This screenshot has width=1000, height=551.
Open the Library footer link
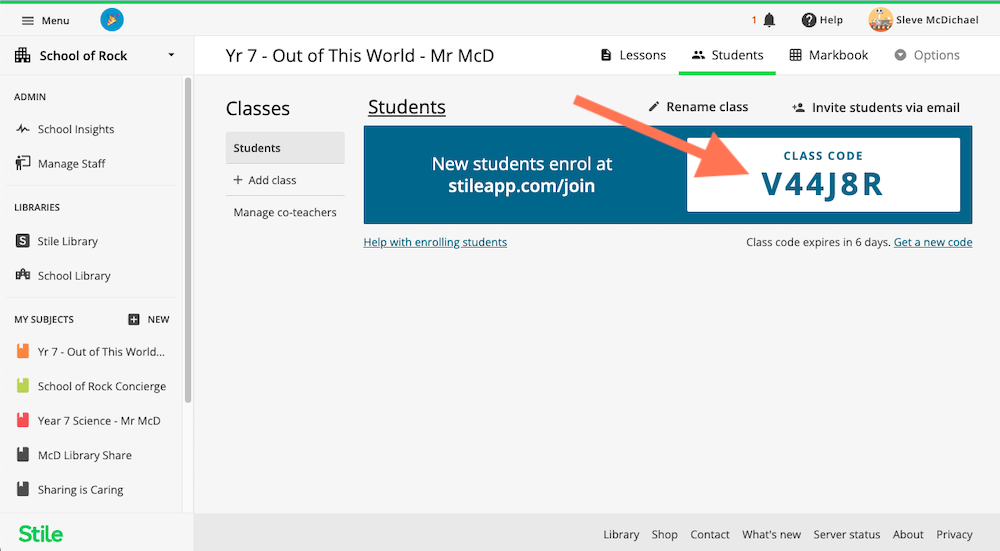621,534
